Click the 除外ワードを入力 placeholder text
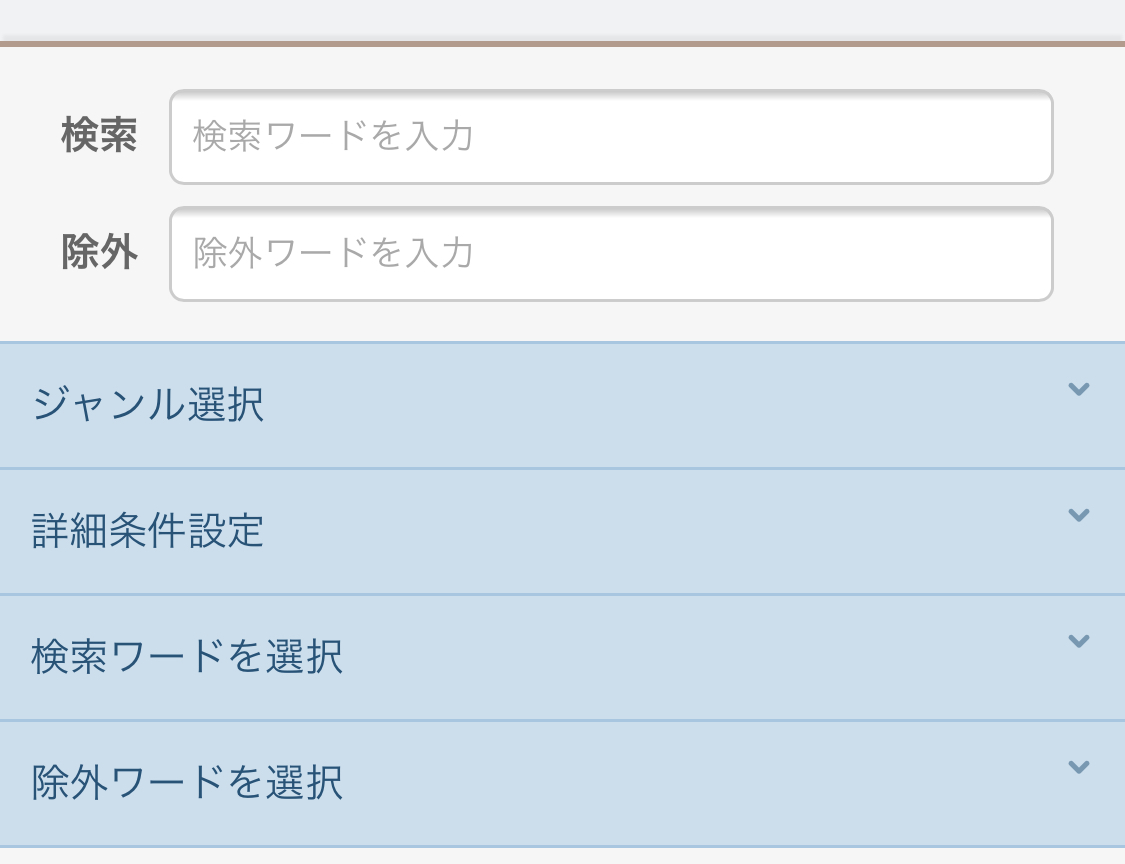Image resolution: width=1125 pixels, height=864 pixels. click(333, 254)
